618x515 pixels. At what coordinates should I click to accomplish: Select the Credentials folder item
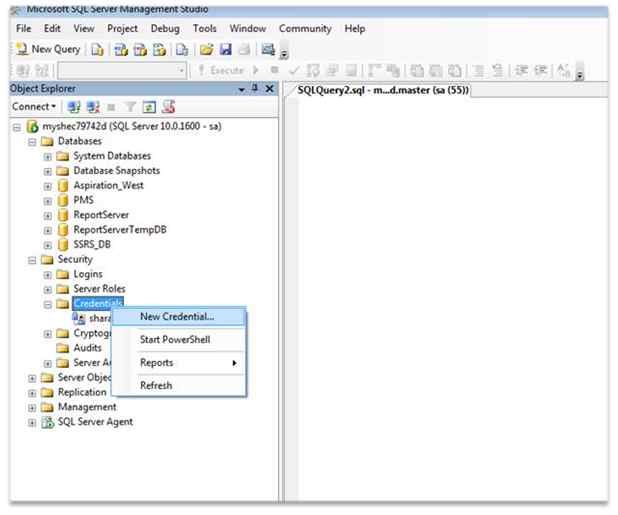click(98, 303)
